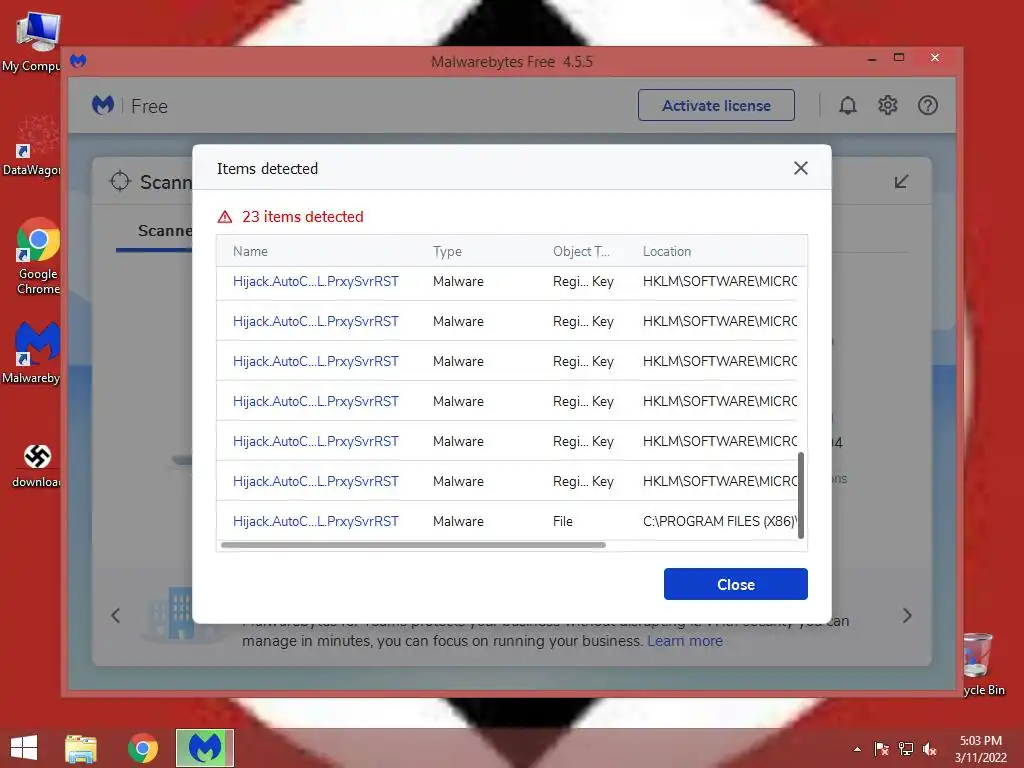Sort detections by the Name column header
1024x768 pixels.
pyautogui.click(x=250, y=251)
